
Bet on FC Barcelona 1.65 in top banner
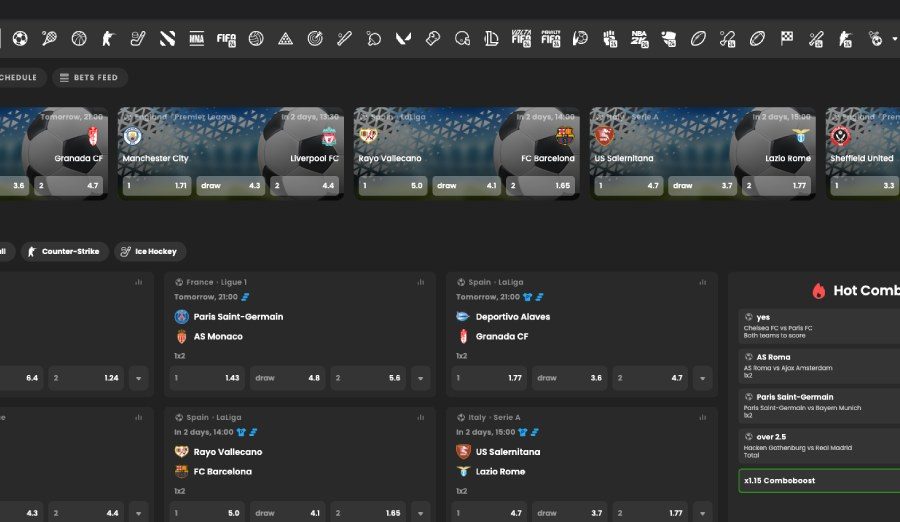(x=541, y=186)
